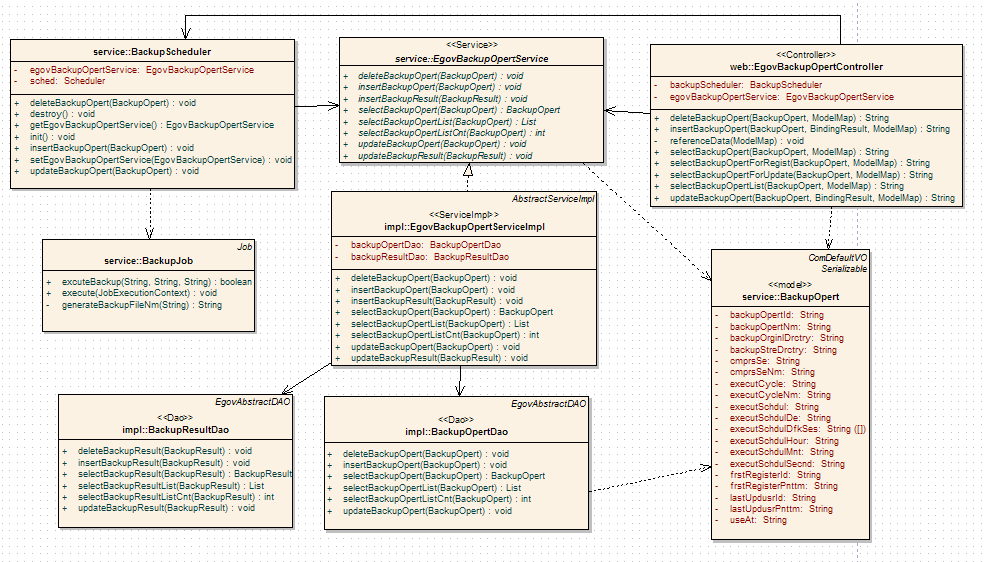The width and height of the screenshot is (987, 562).
Task: Click the service::BackupJob class title
Action: point(148,260)
